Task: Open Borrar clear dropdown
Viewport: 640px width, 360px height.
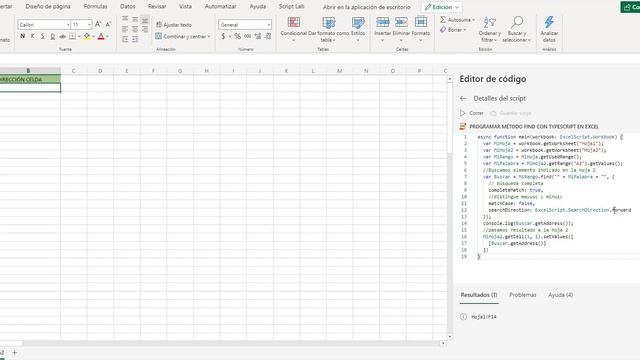Action: tap(453, 30)
